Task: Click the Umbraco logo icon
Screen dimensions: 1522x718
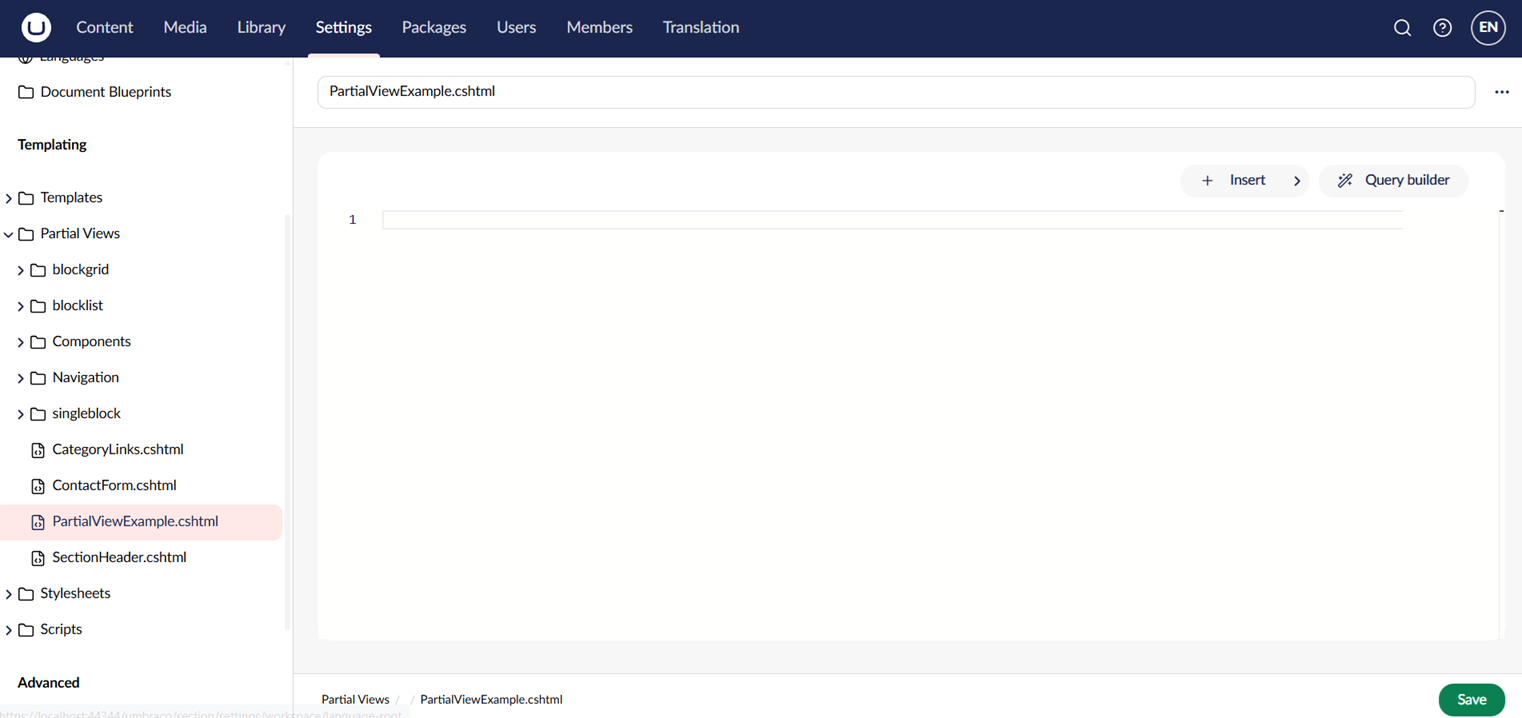Action: pyautogui.click(x=36, y=27)
